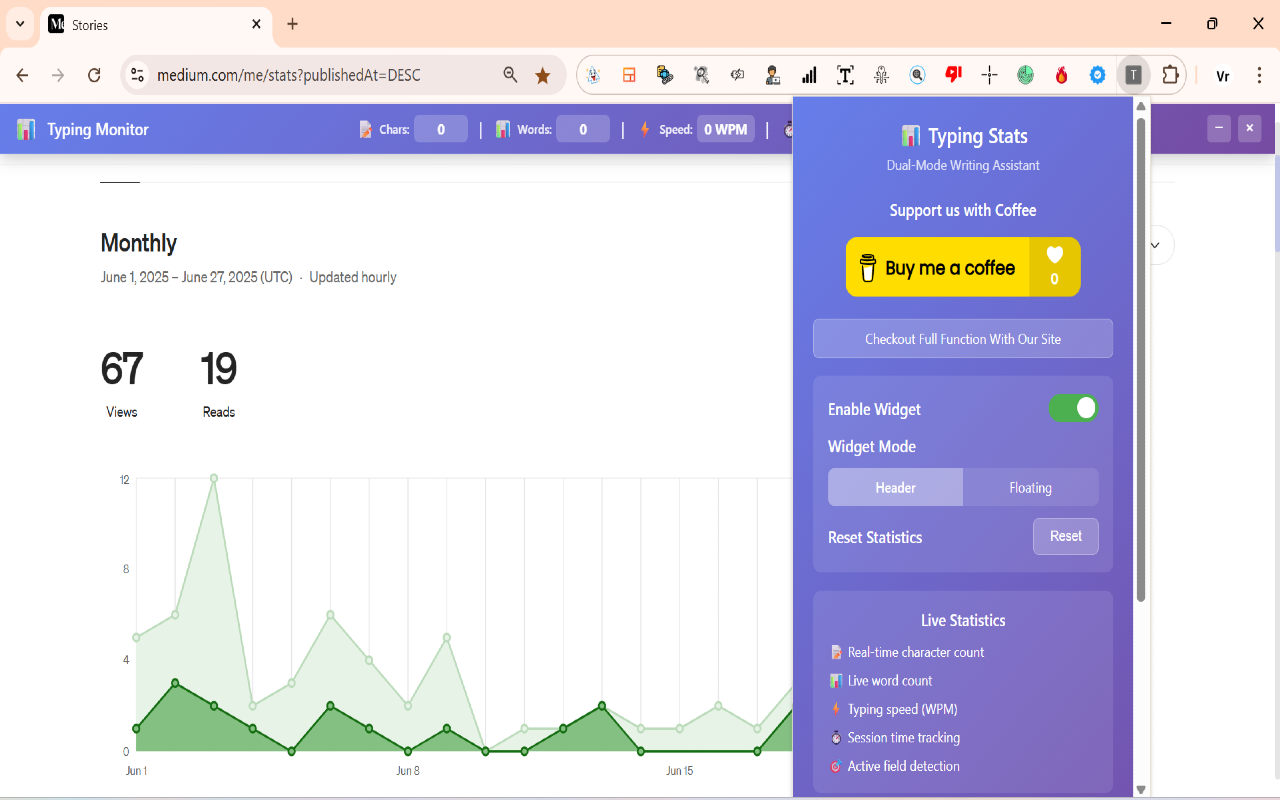Minimize the Typing Monitor header bar

tap(1218, 128)
